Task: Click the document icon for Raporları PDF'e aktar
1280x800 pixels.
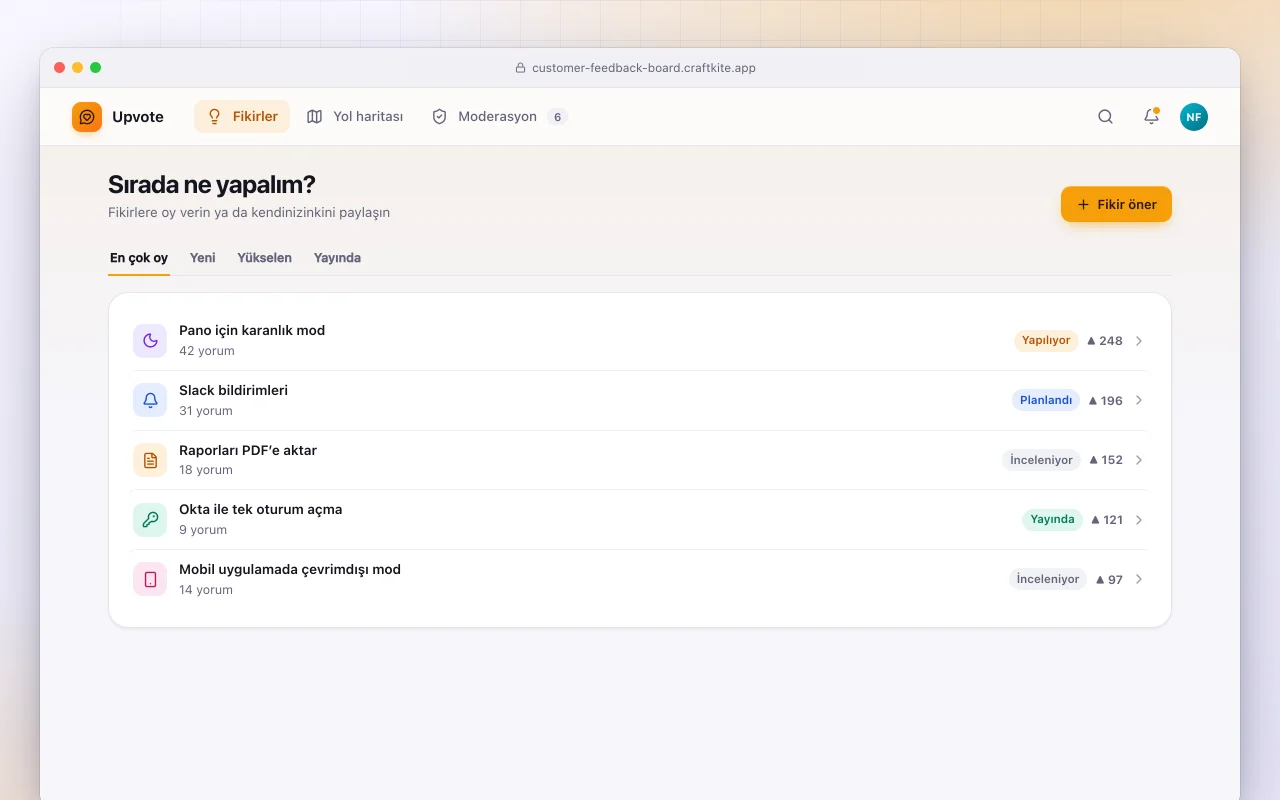Action: click(150, 460)
